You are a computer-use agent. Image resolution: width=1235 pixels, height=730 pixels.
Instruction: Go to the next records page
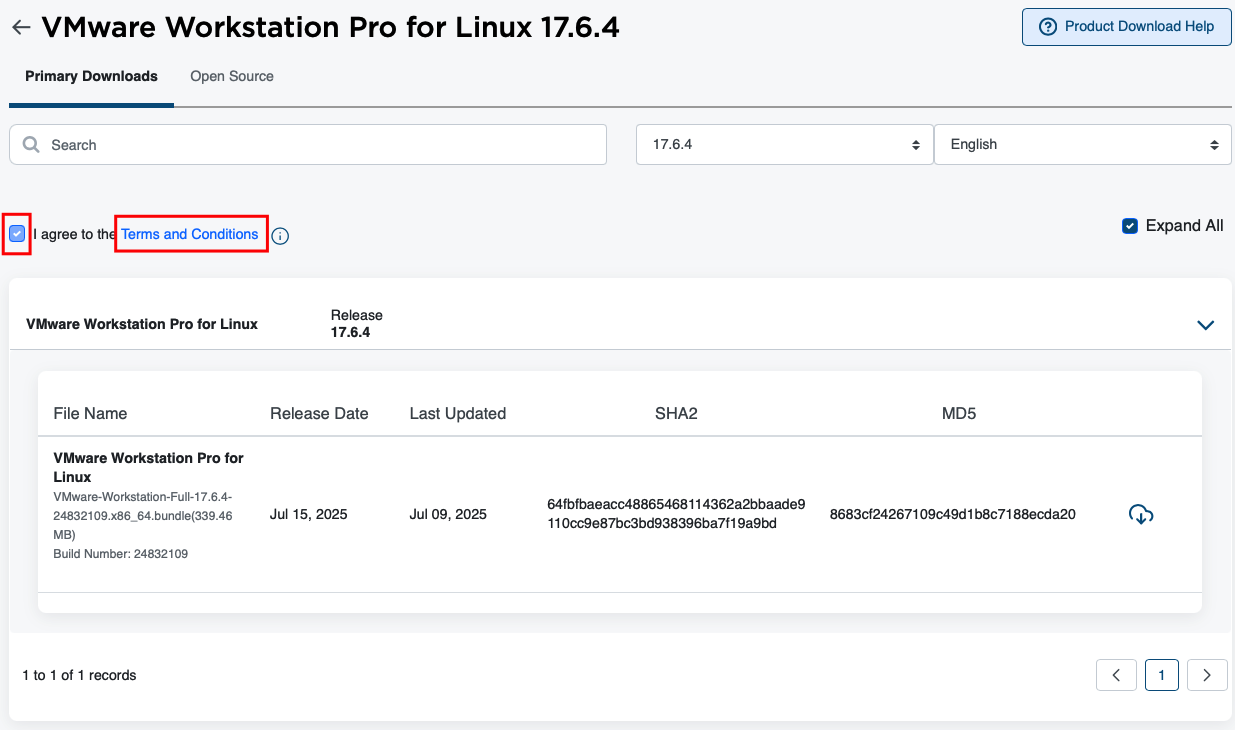coord(1207,675)
